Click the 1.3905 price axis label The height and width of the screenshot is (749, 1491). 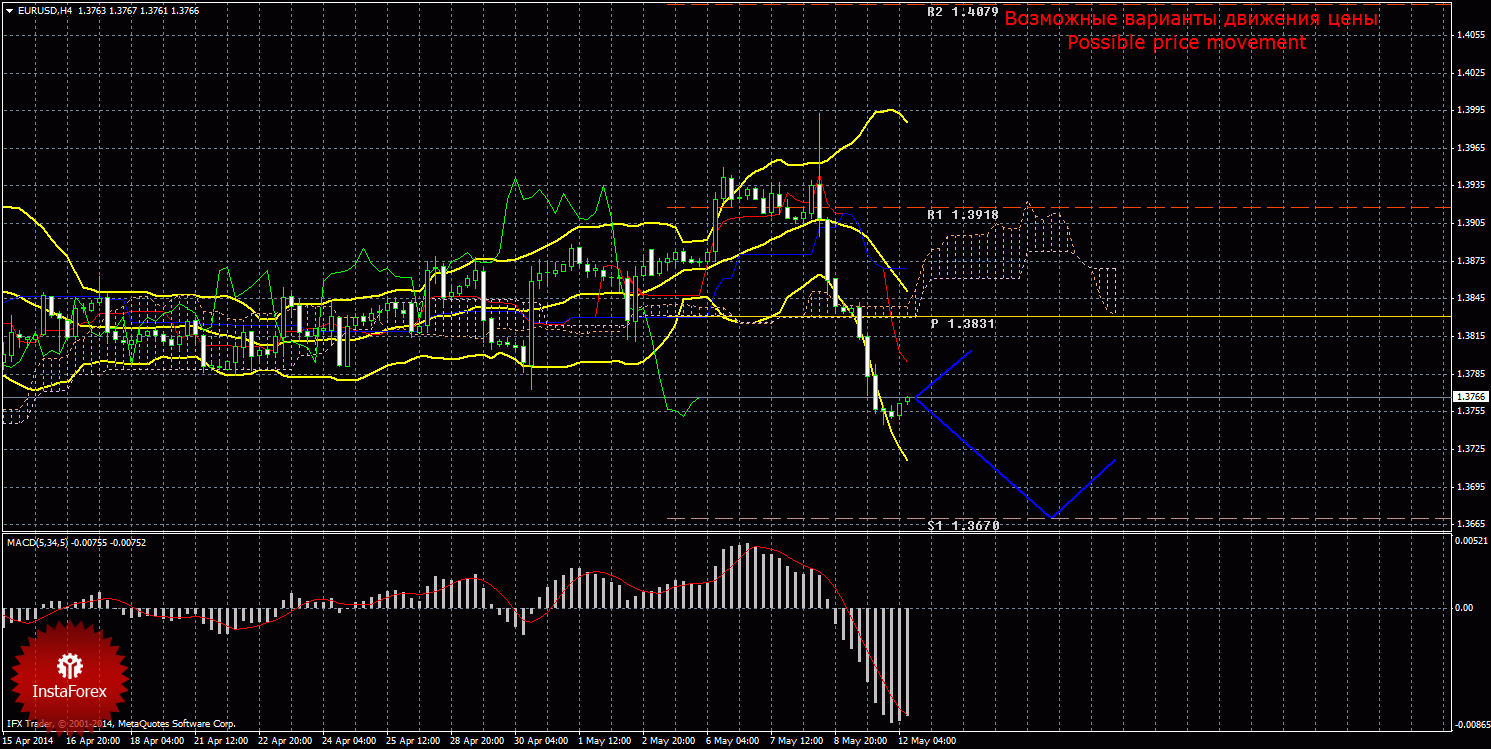pos(1469,223)
